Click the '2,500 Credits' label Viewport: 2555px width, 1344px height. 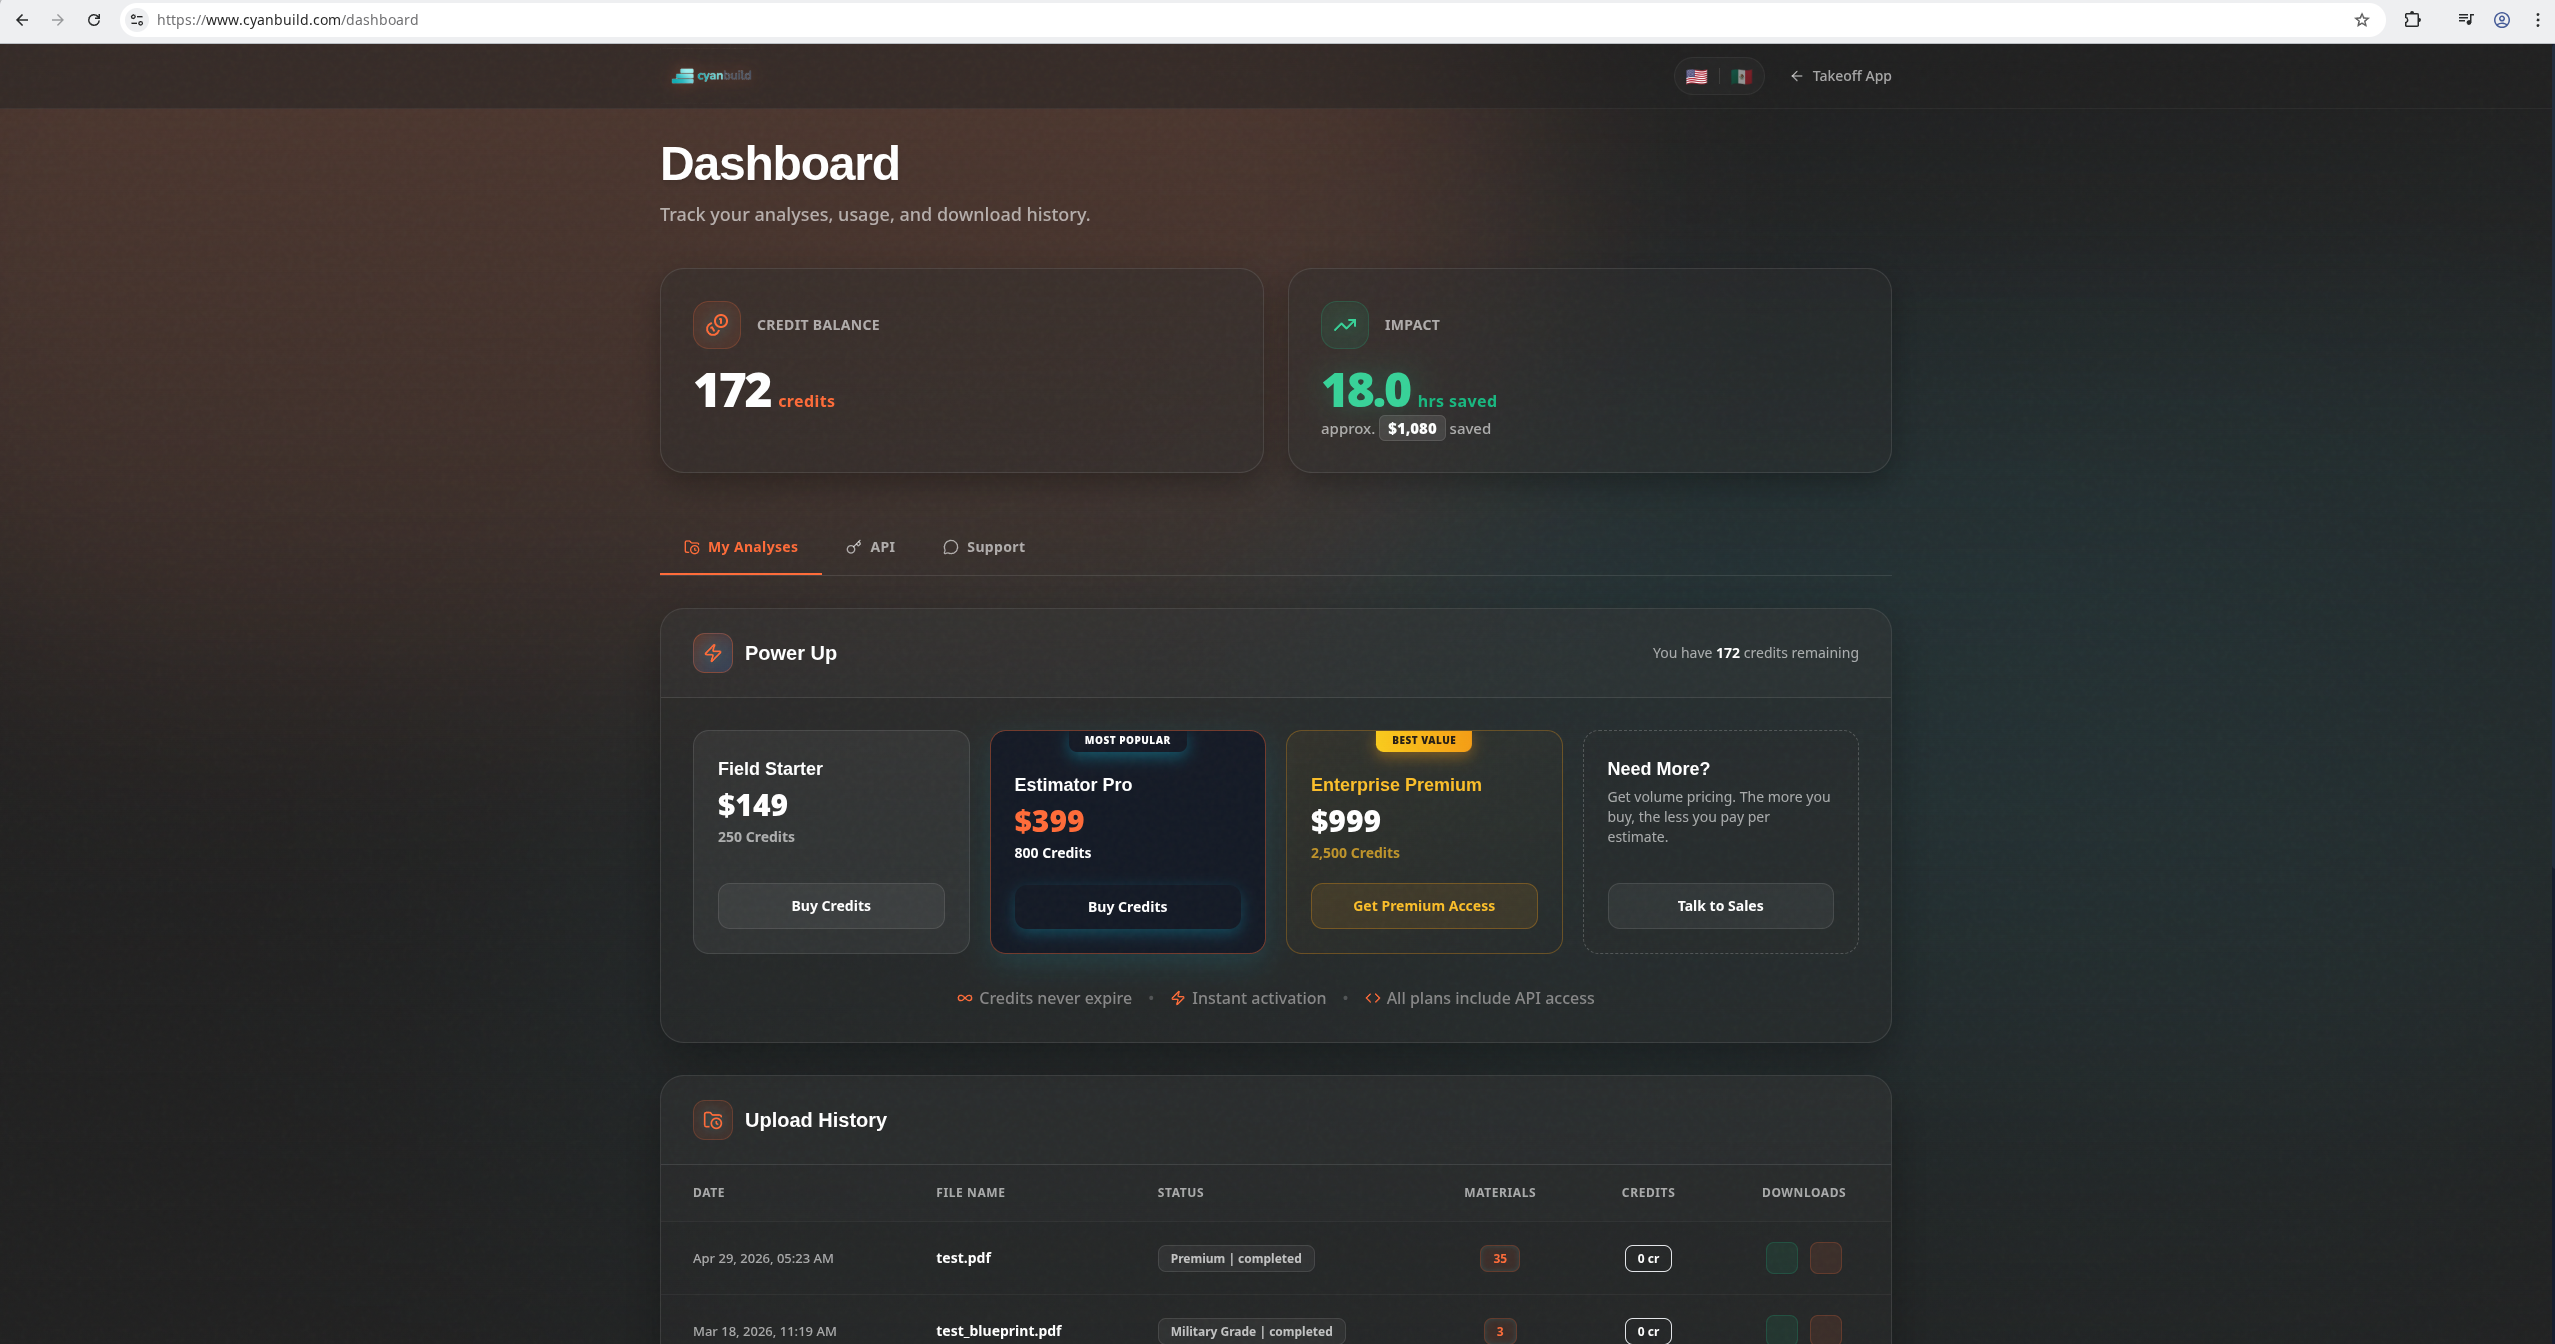(x=1355, y=853)
